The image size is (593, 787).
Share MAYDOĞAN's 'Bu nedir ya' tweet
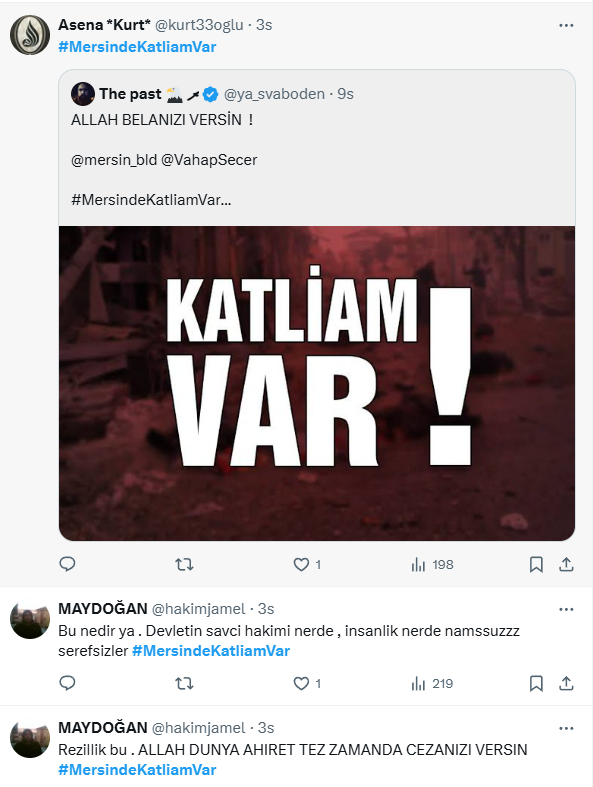pos(566,684)
